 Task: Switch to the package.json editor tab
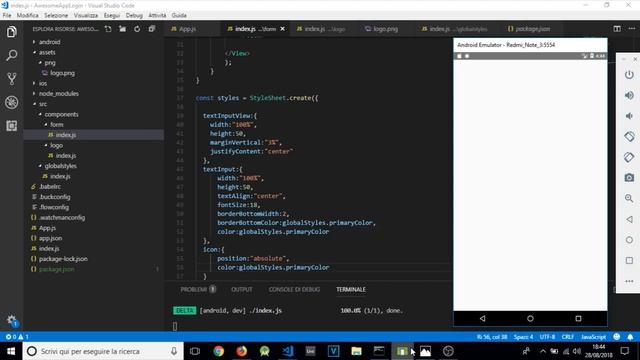click(532, 29)
